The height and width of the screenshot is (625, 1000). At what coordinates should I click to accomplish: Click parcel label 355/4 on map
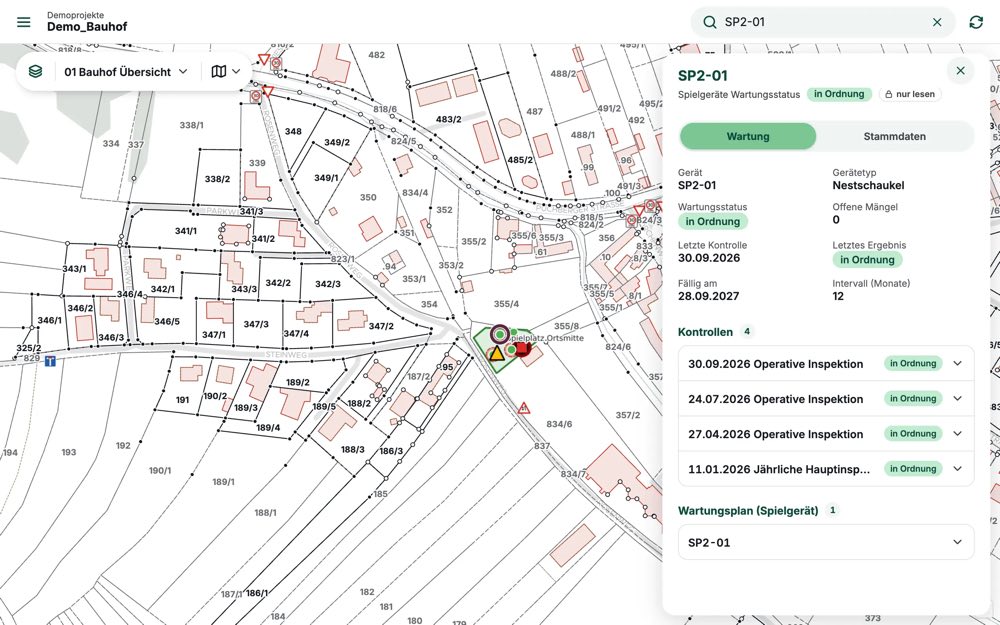[x=506, y=304]
